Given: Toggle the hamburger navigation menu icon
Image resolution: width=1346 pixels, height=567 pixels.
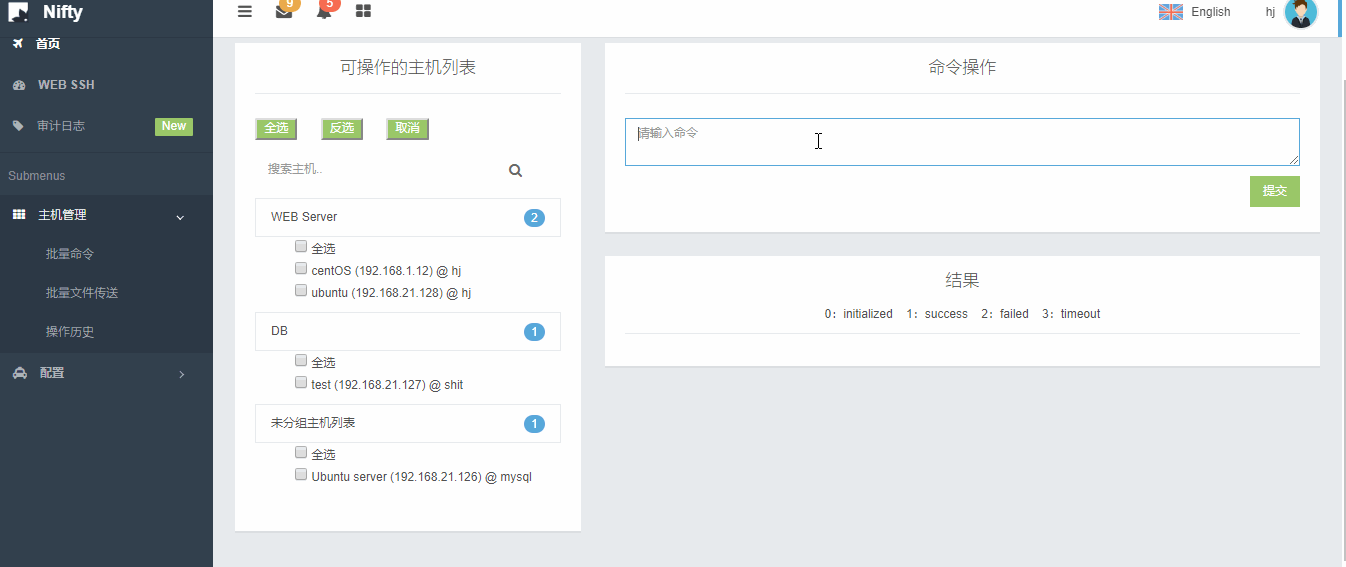Looking at the screenshot, I should 245,11.
